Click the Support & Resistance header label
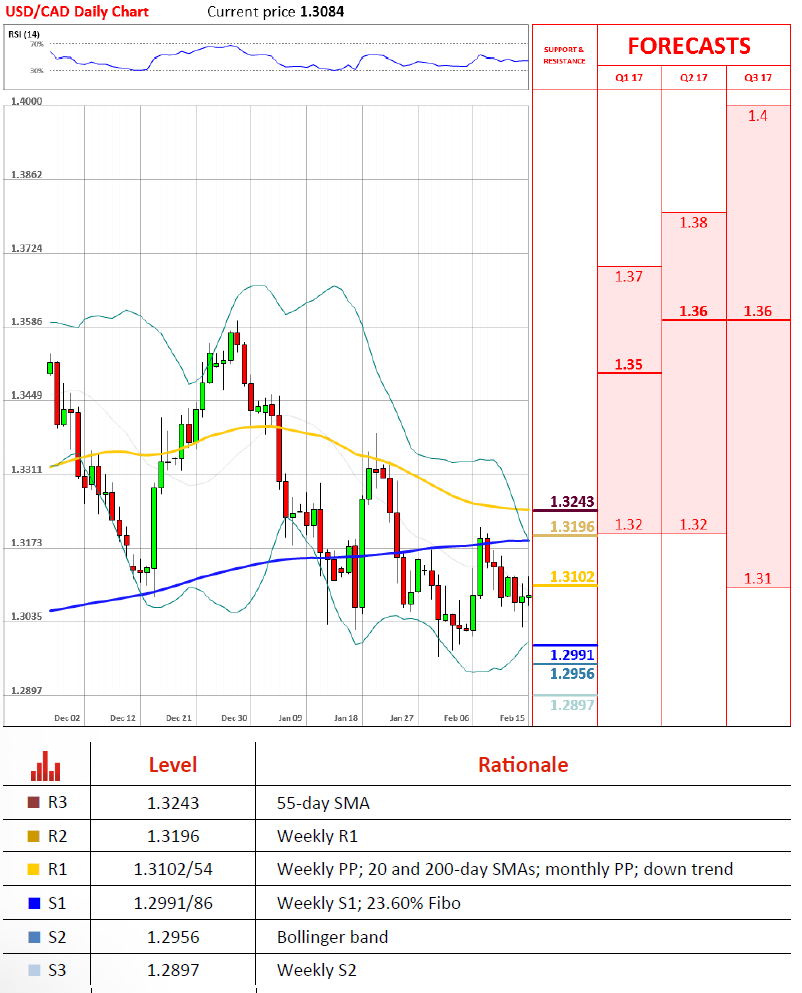Image resolution: width=802 pixels, height=993 pixels. pyautogui.click(x=564, y=55)
